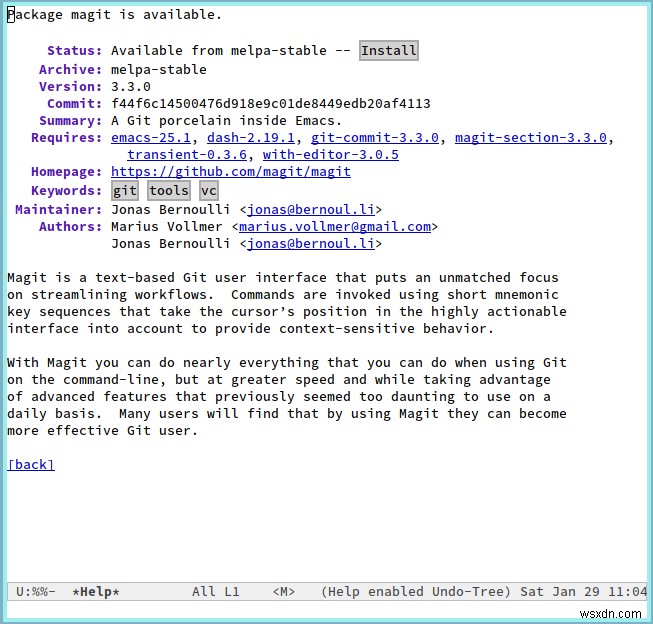653x624 pixels.
Task: Click the 'Maintainer:' field label
Action: pos(59,210)
